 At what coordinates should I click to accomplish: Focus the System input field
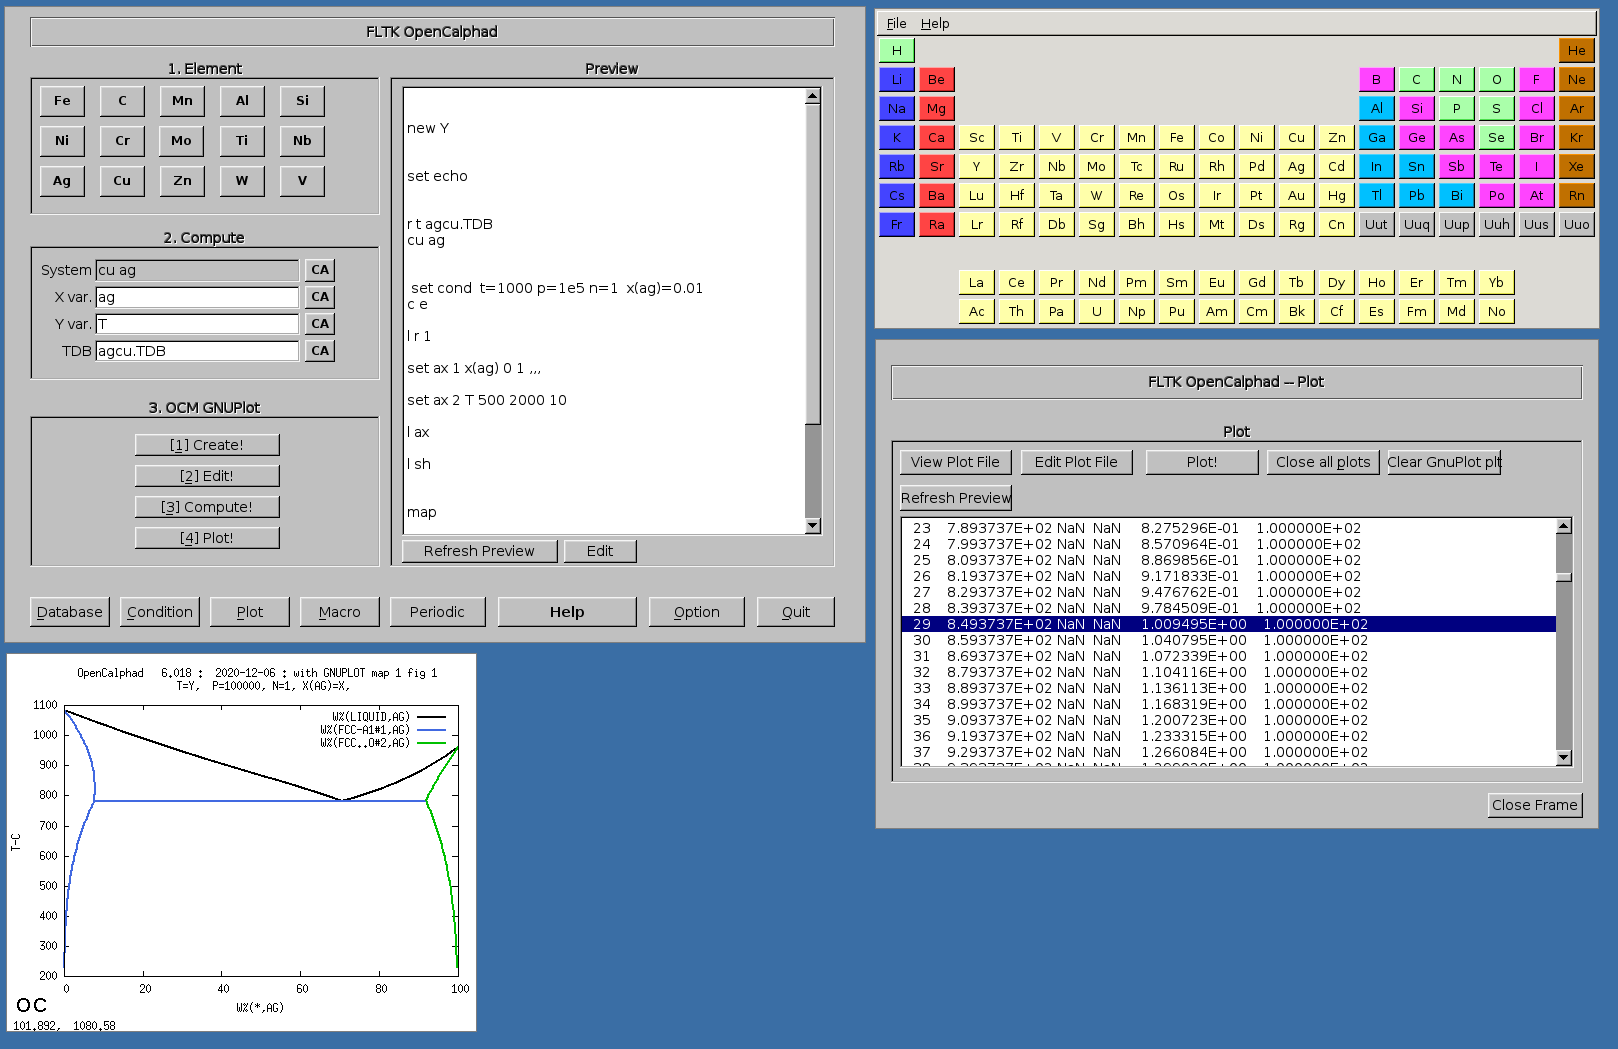point(197,270)
